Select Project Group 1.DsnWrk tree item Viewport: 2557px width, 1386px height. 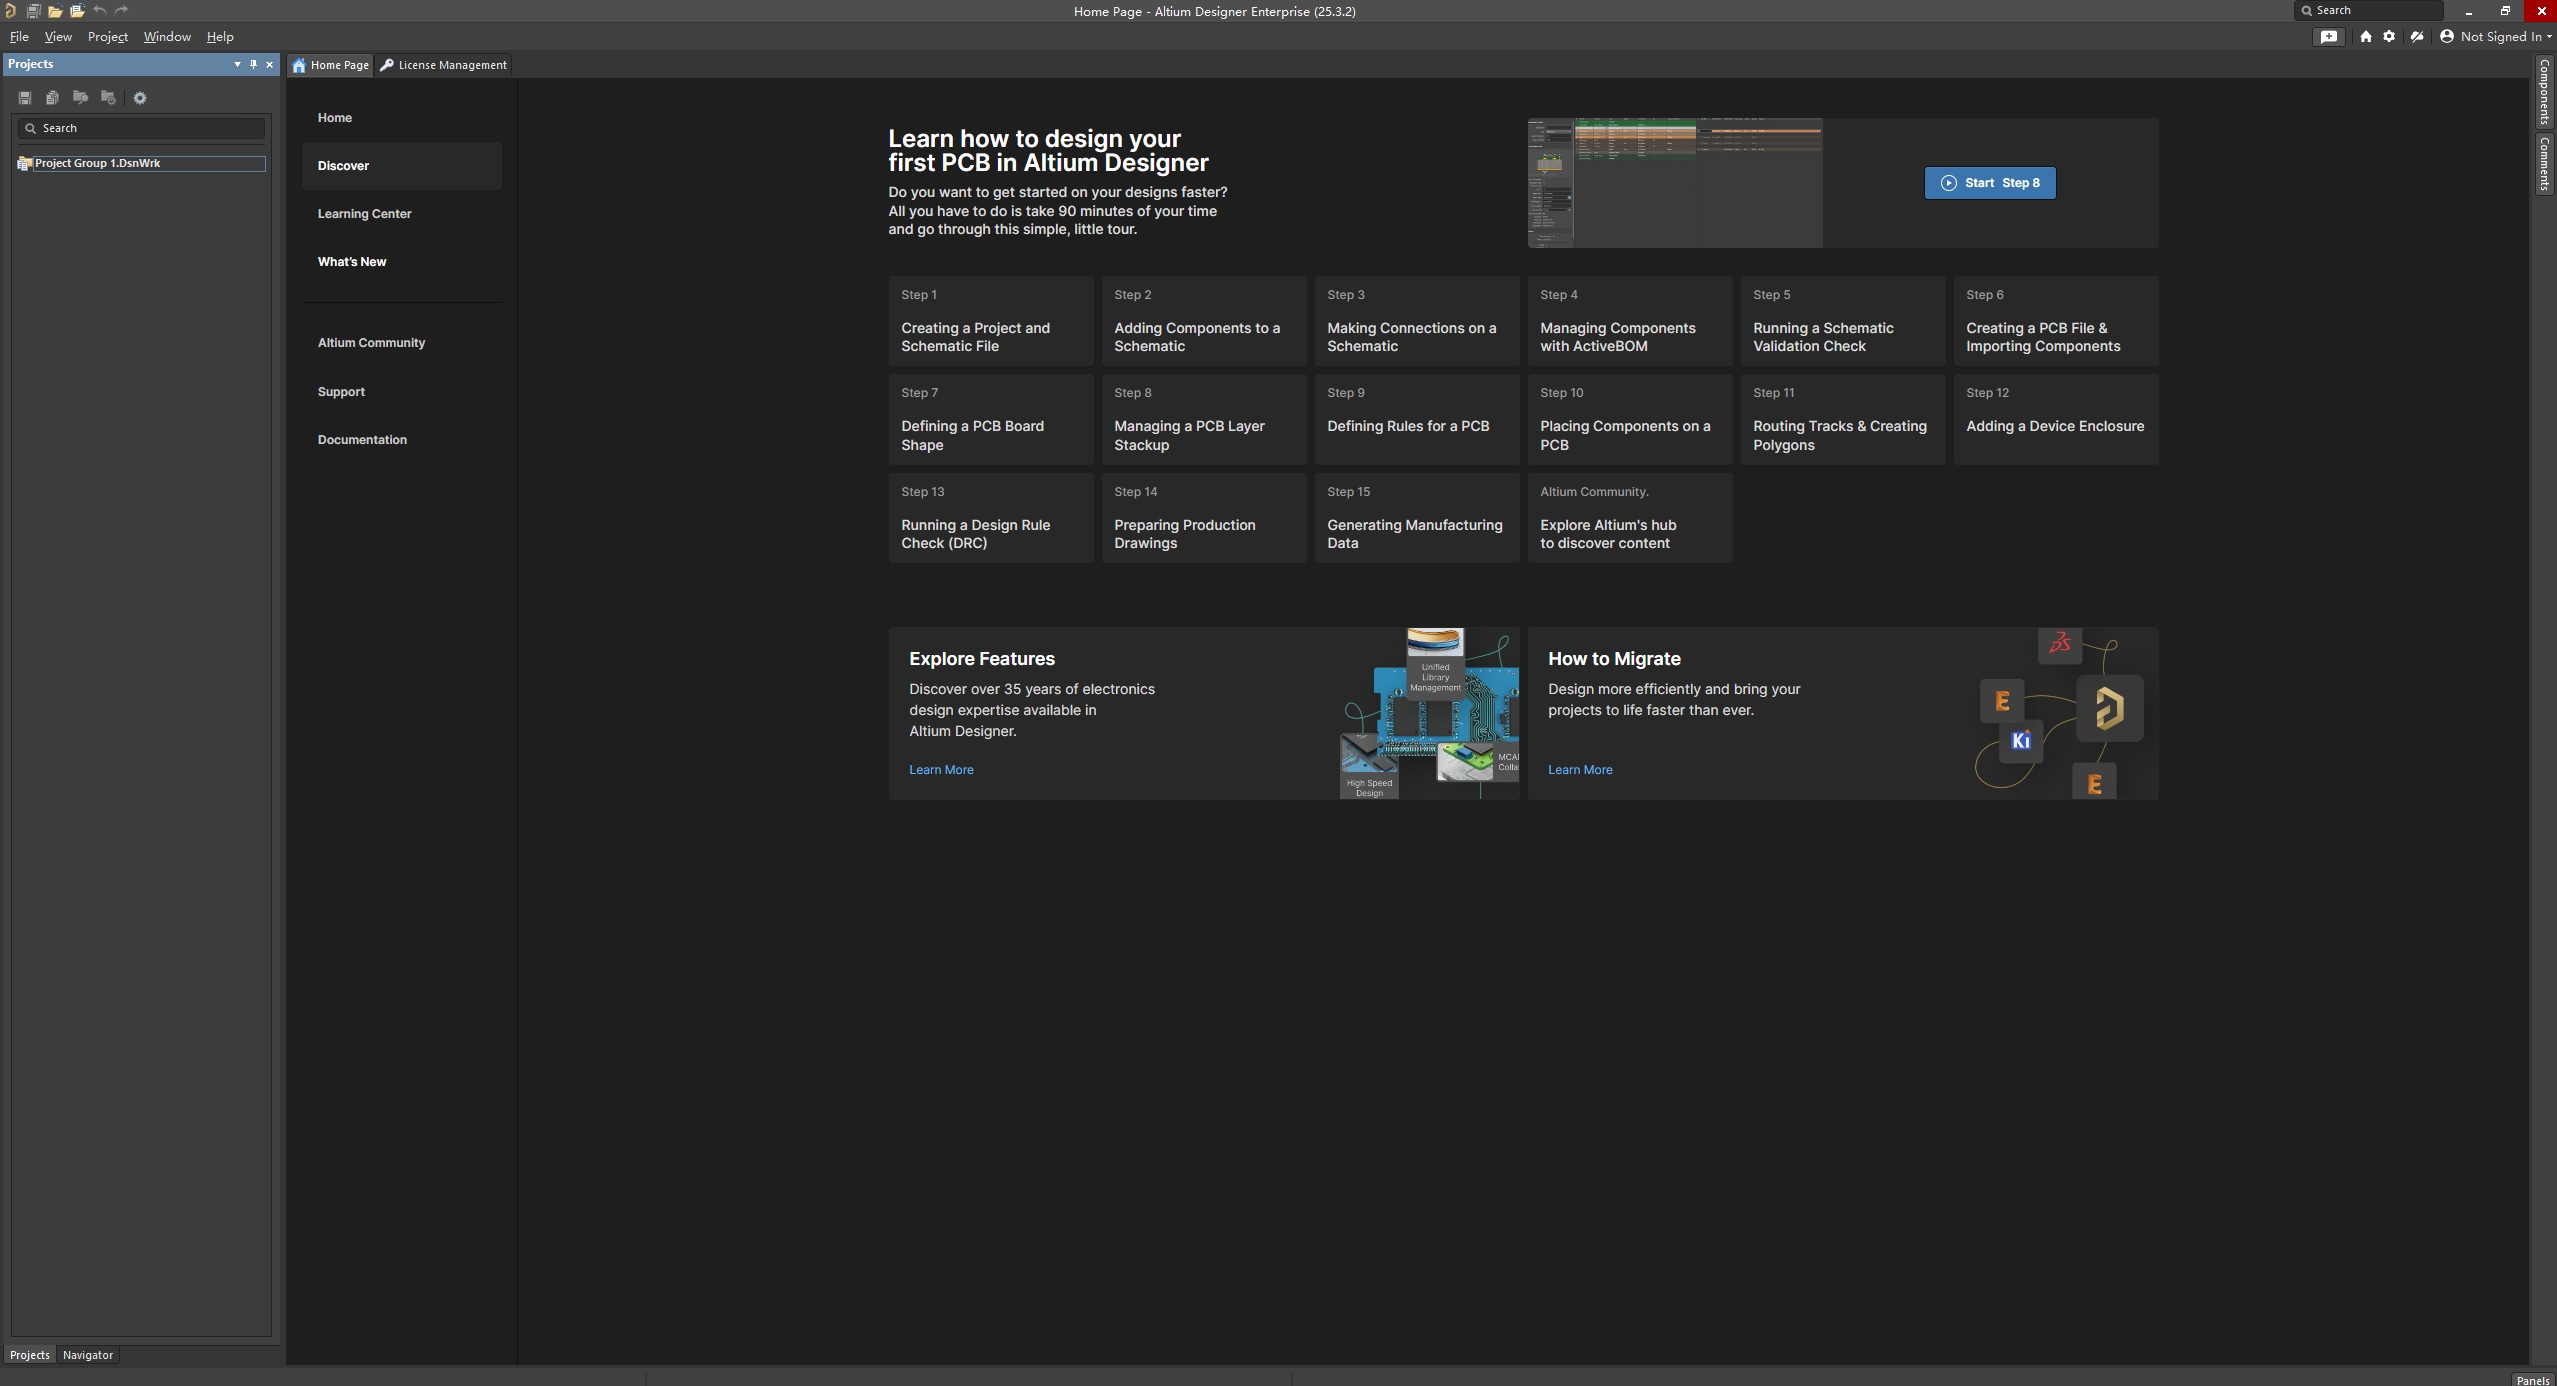pos(98,163)
